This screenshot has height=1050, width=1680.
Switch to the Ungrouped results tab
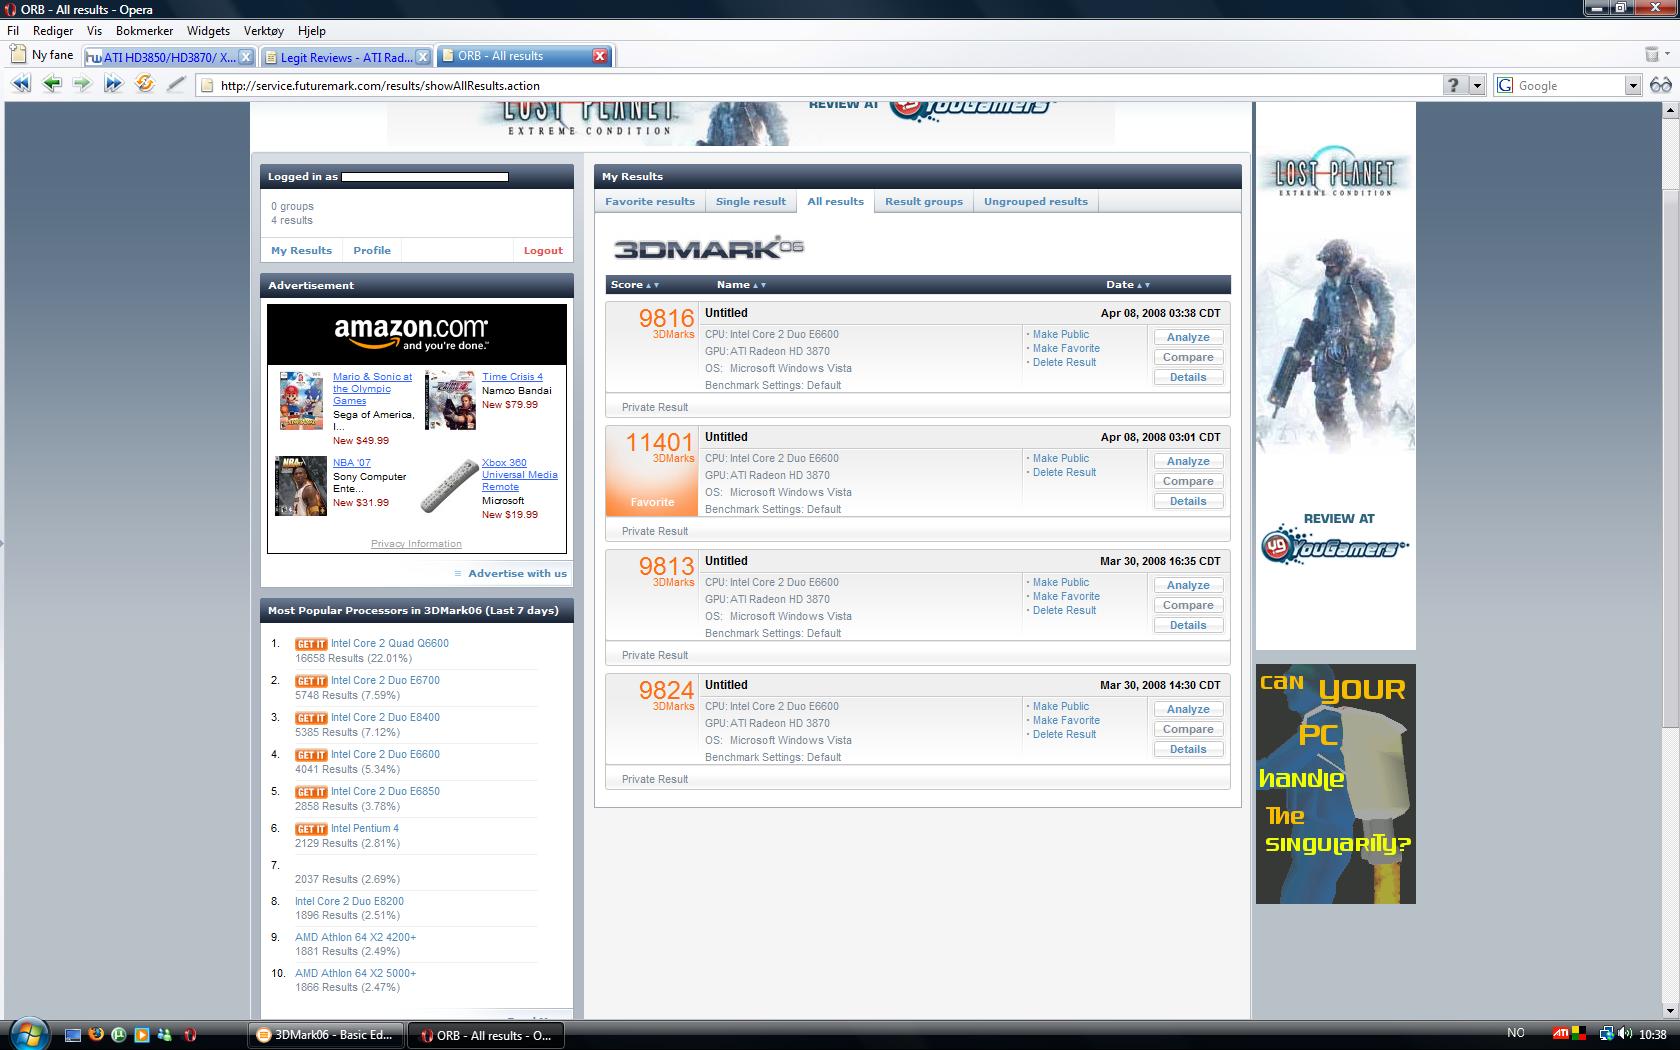tap(1036, 201)
